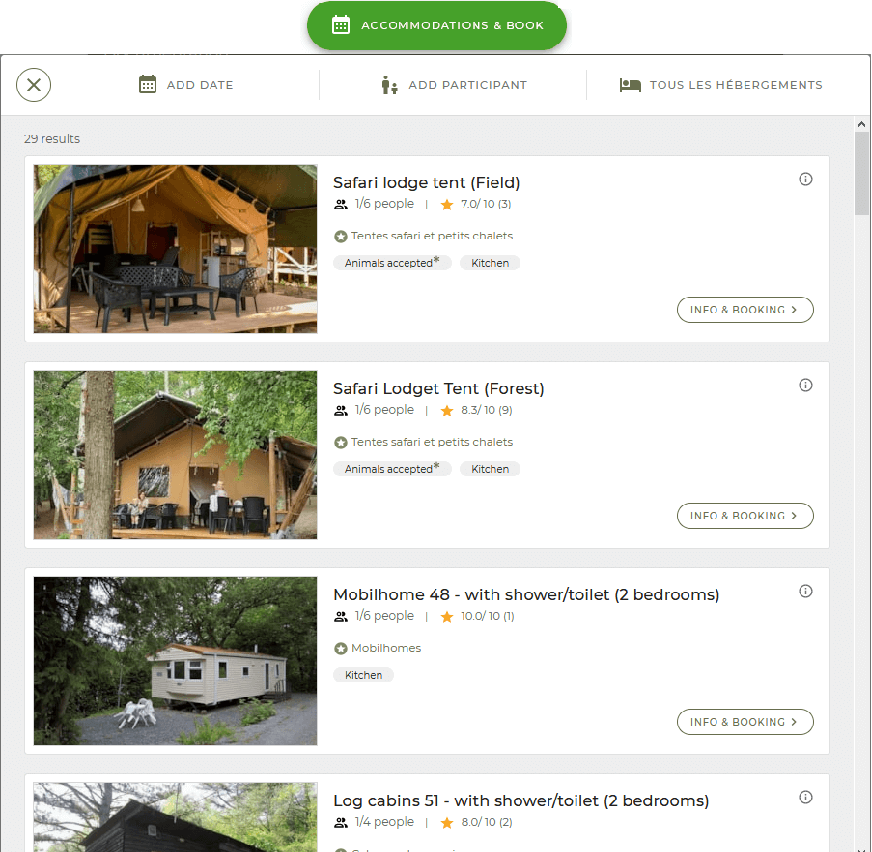
Task: Click Tentes safari category on Safari Lodget Tent (Forest)
Action: click(432, 442)
